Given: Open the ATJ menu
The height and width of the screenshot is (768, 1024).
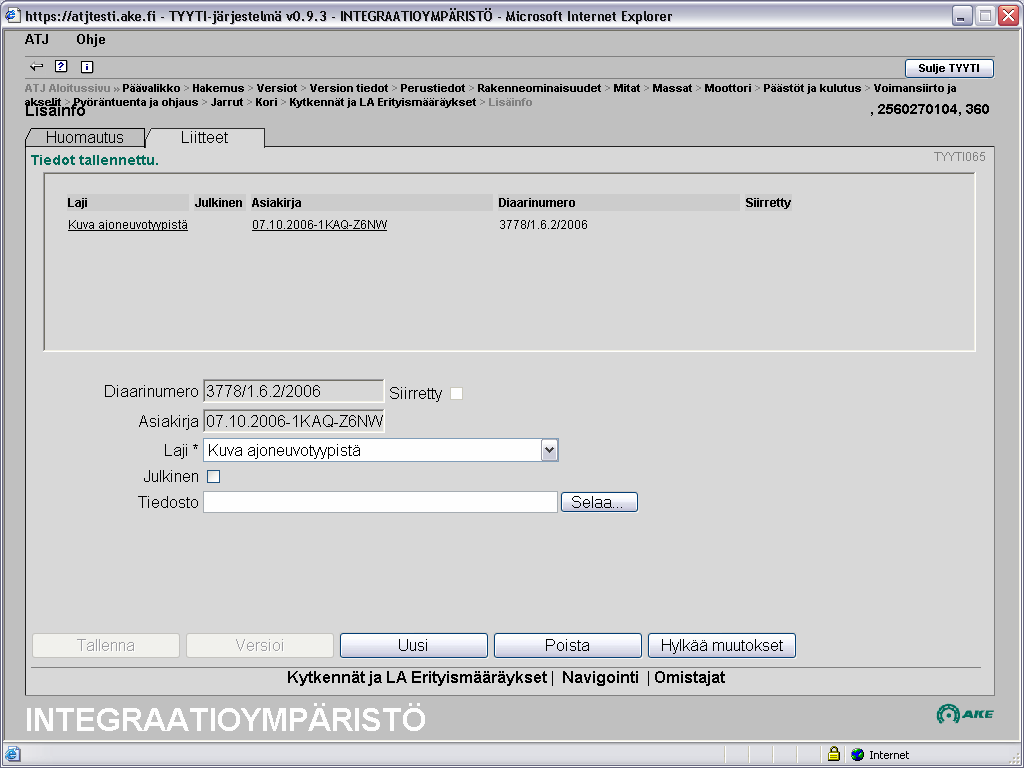Looking at the screenshot, I should coord(37,39).
